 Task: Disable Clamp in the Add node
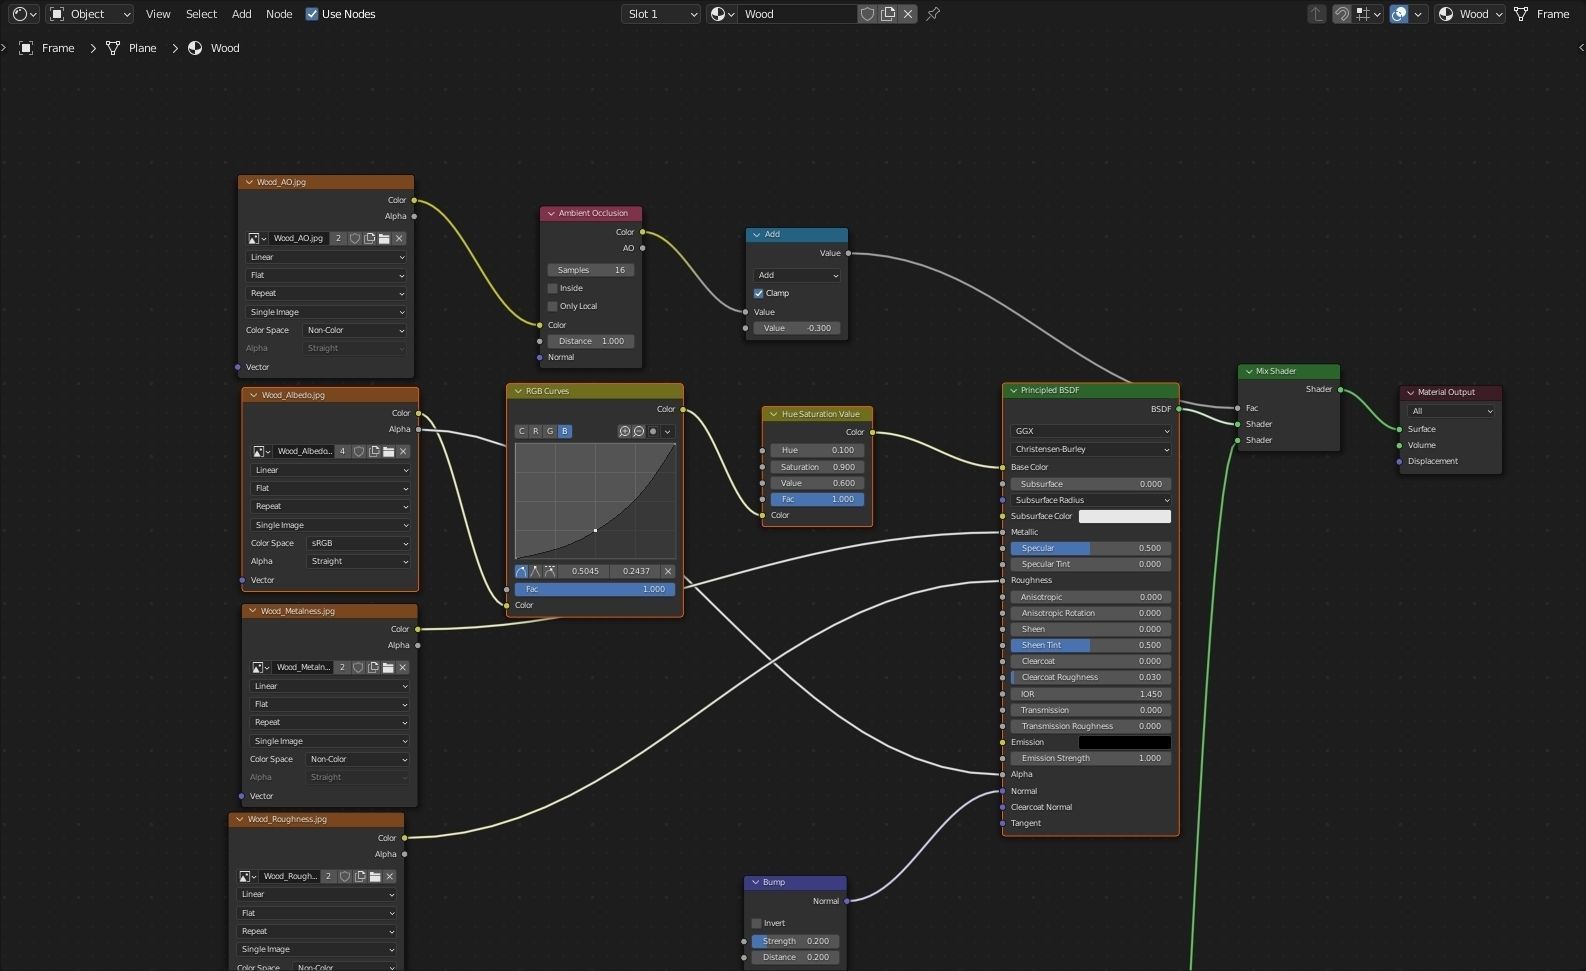coord(758,293)
